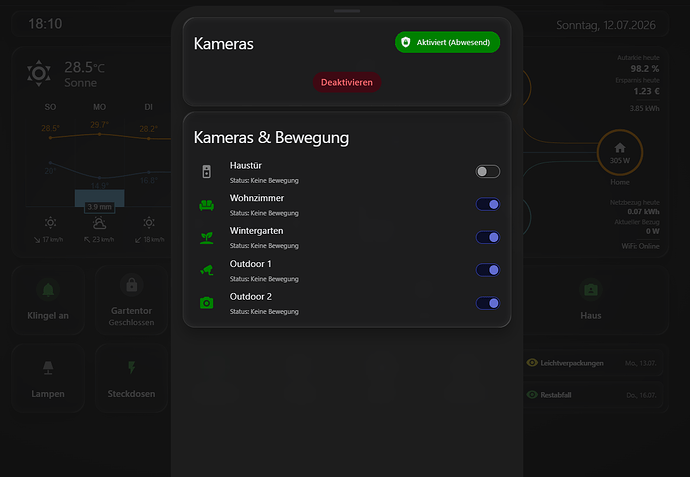Click the 28.5°C temperature reading
The image size is (690, 477).
tap(84, 67)
